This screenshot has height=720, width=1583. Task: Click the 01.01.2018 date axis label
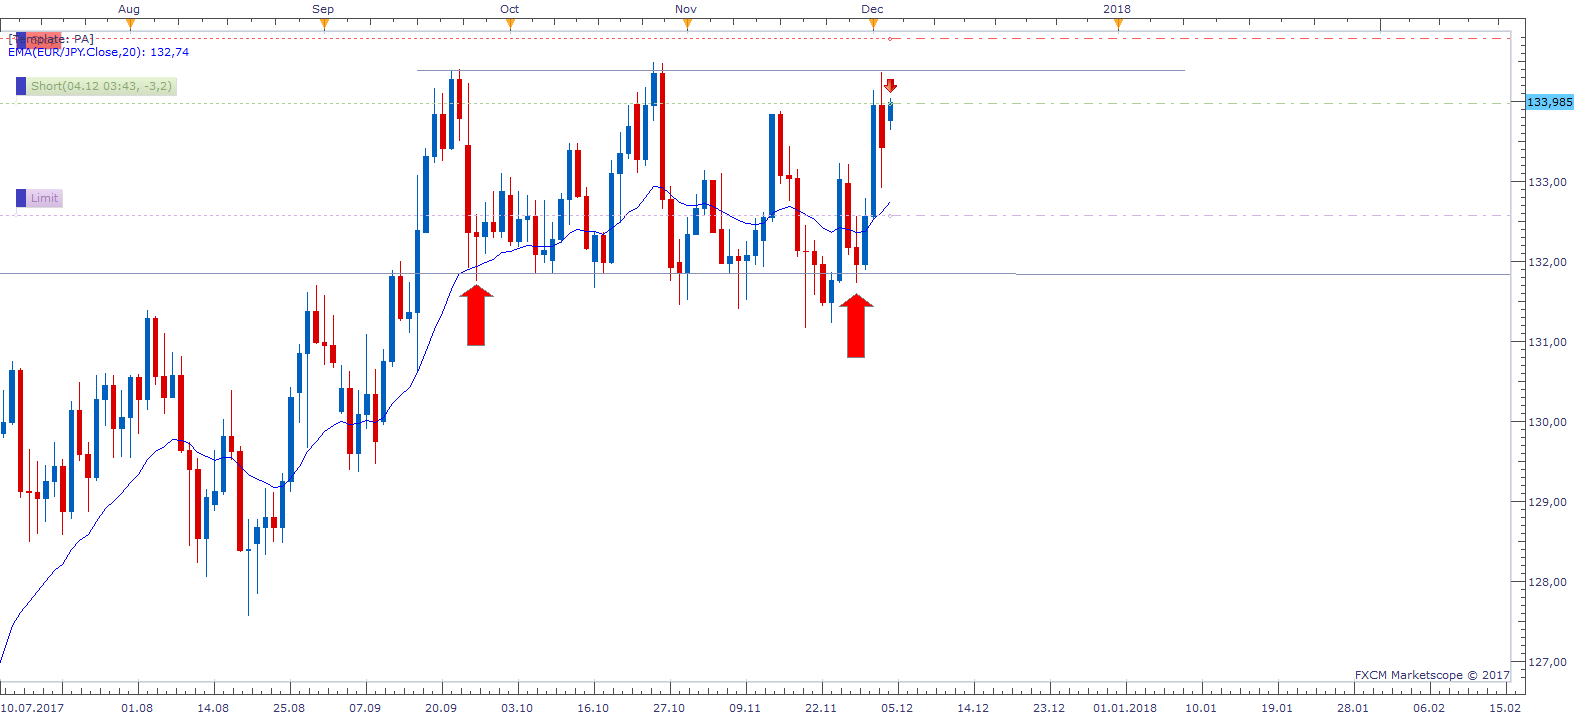point(1124,708)
